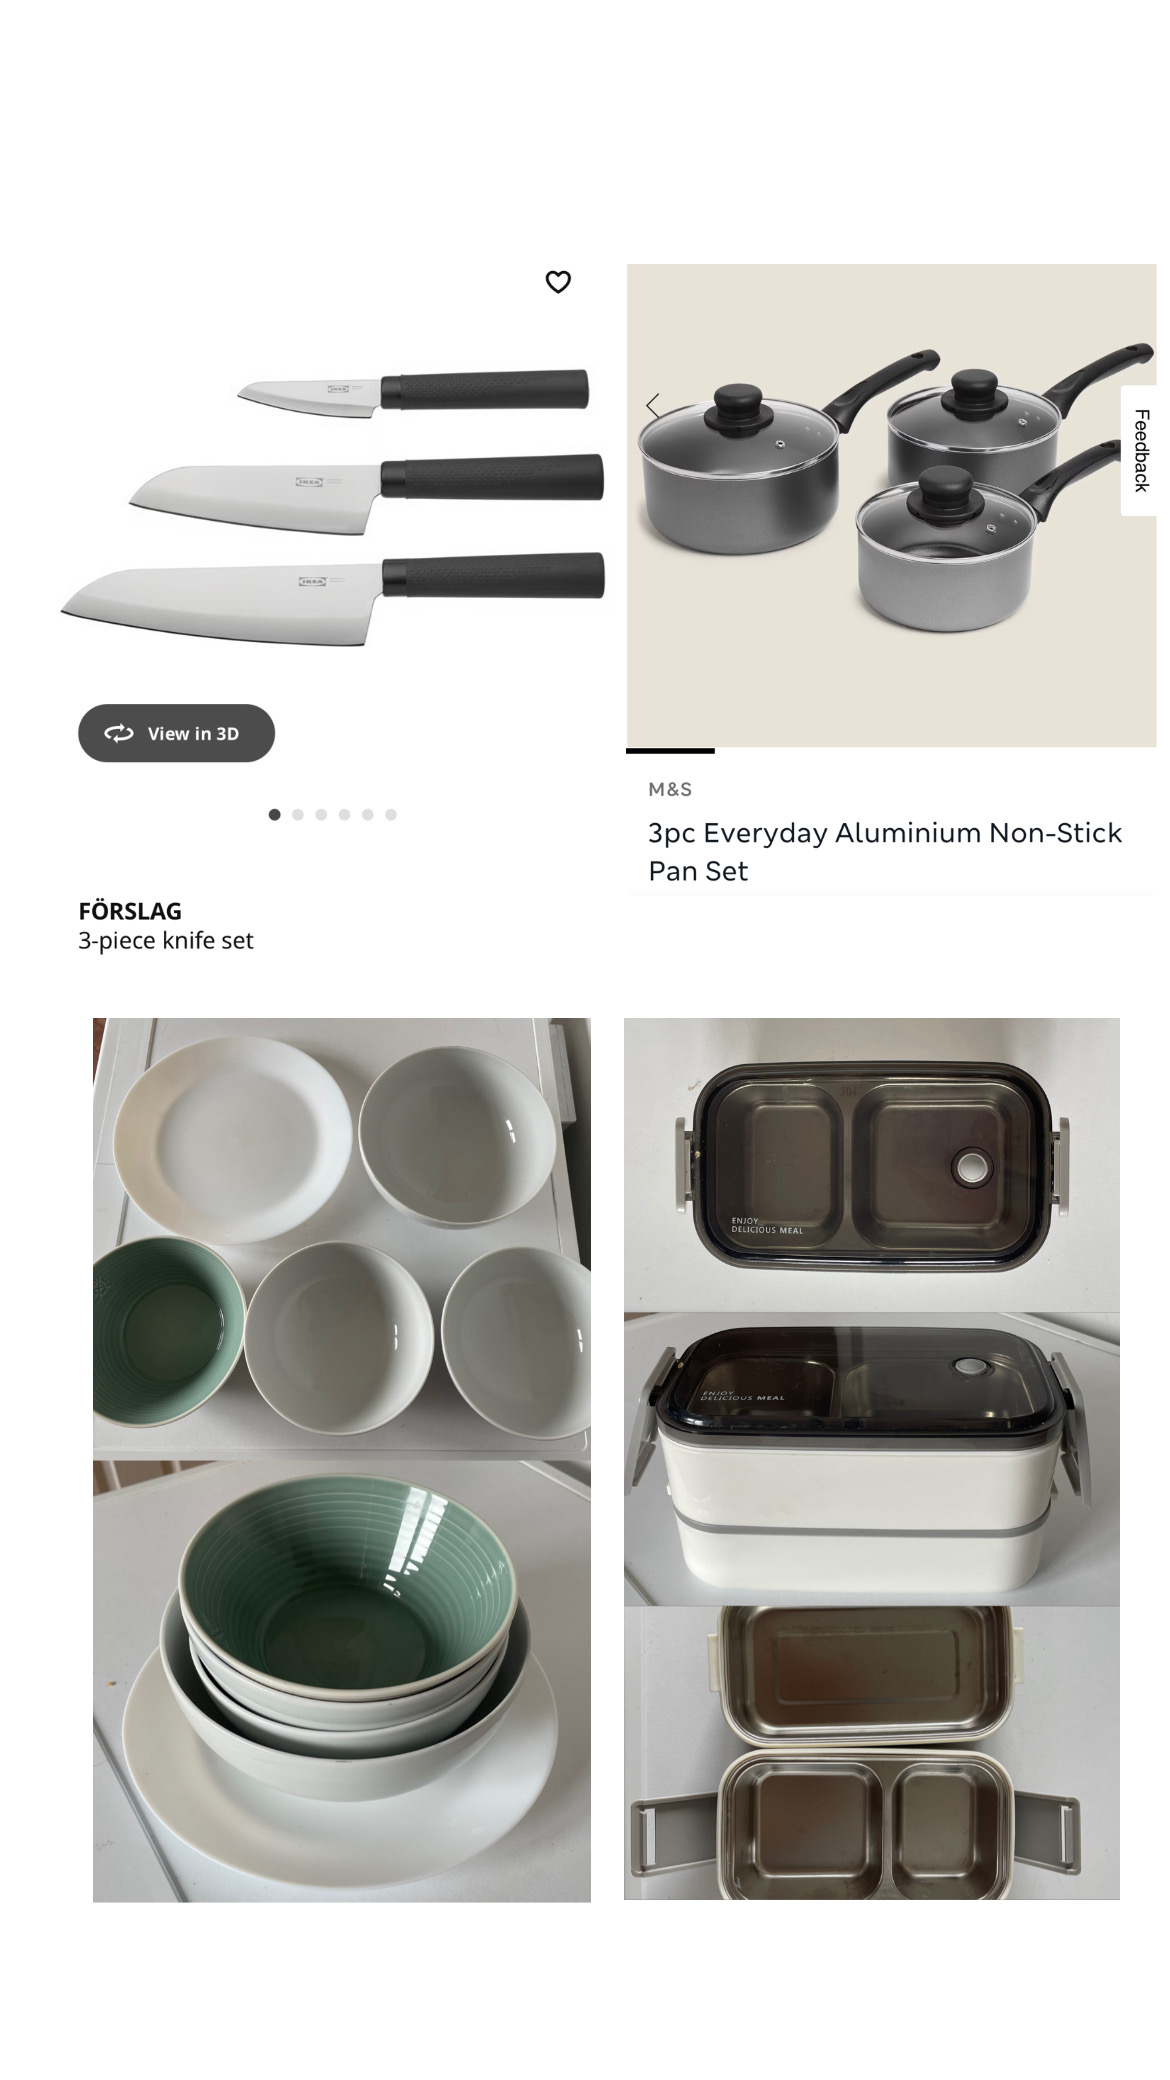Image resolution: width=1170 pixels, height=2080 pixels.
Task: Go to previous pan set image
Action: point(653,406)
